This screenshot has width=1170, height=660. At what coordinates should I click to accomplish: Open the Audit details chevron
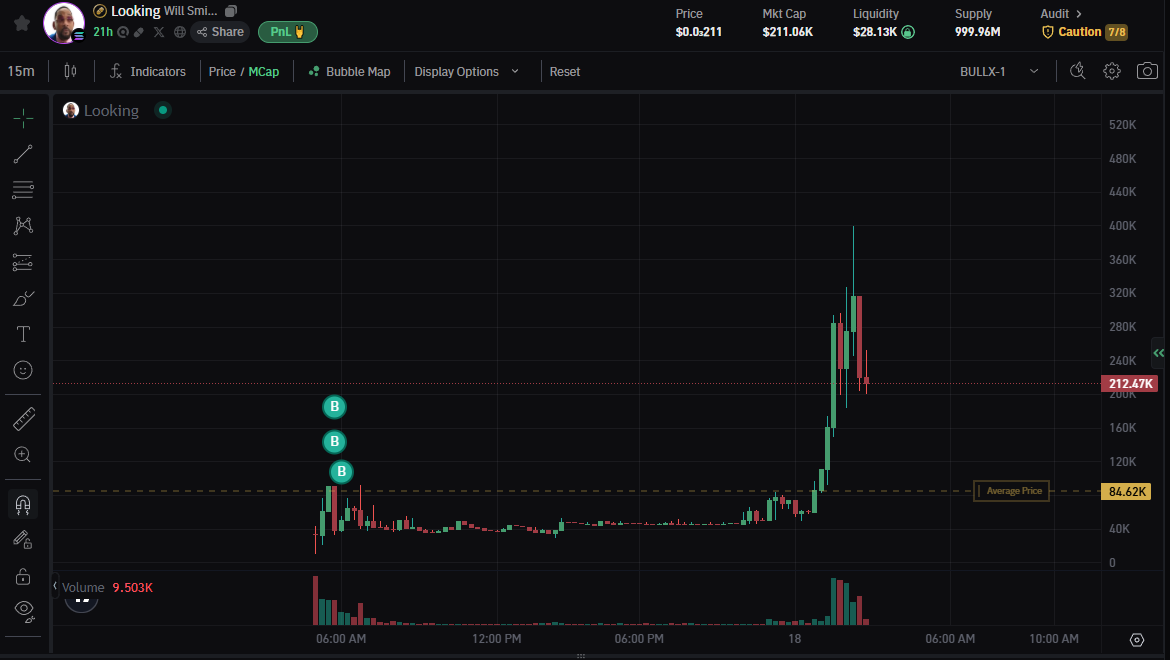[x=1078, y=13]
